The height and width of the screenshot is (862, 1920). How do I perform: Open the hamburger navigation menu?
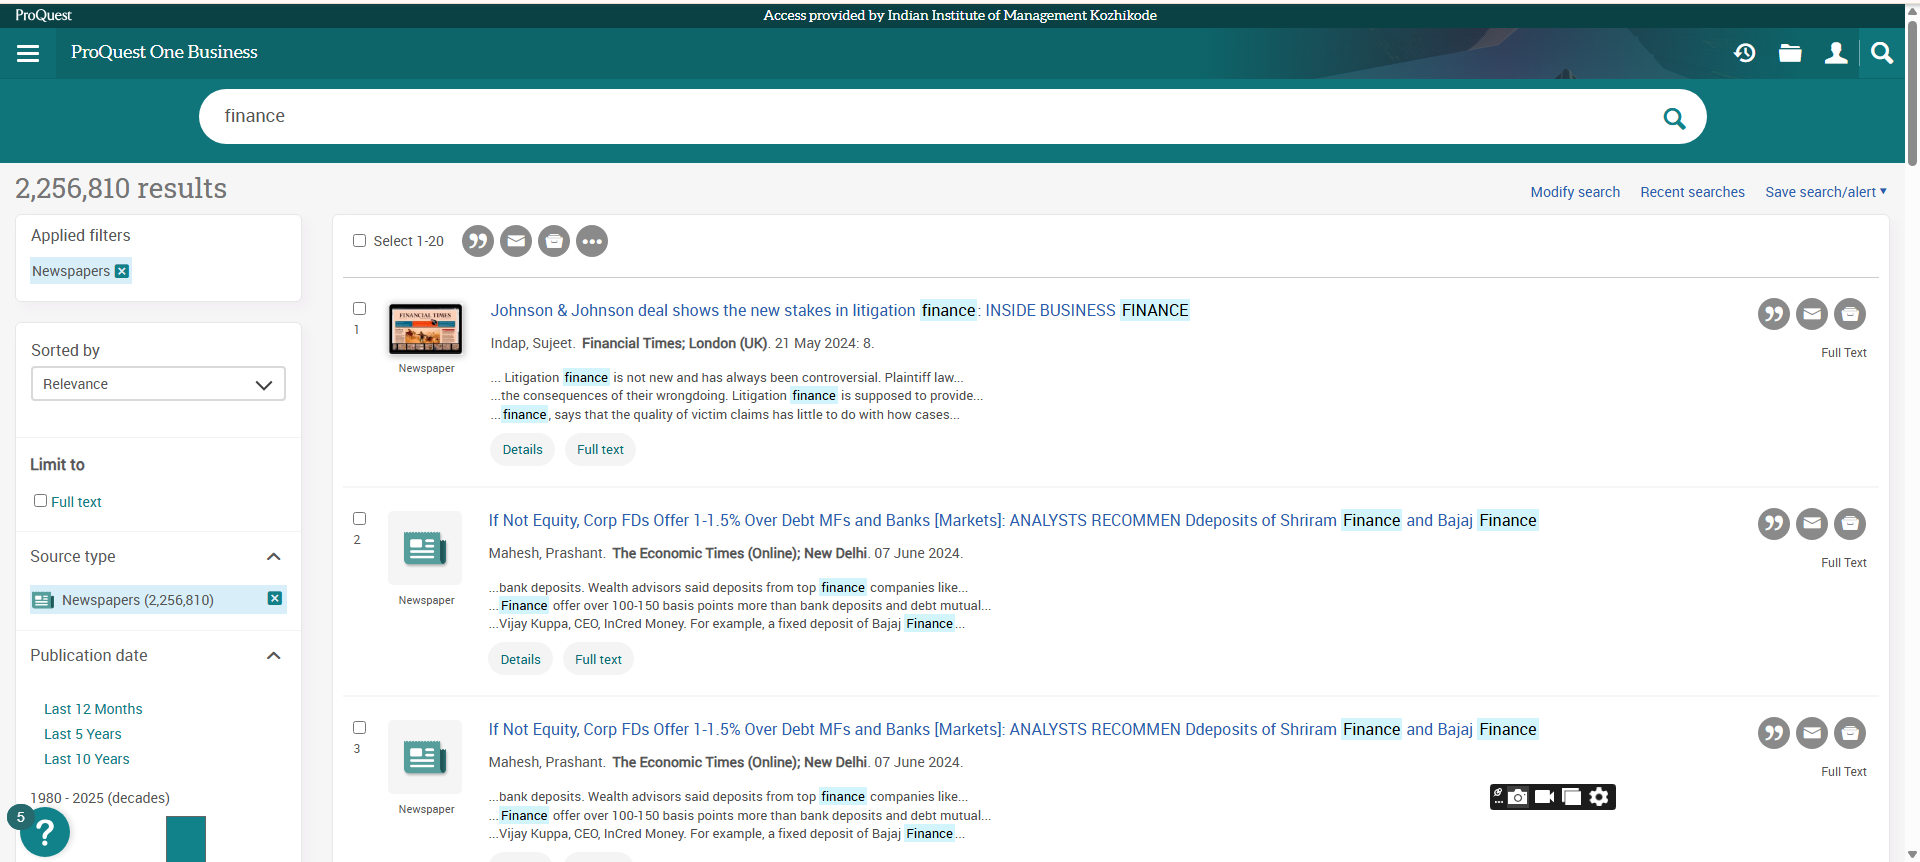pos(28,53)
